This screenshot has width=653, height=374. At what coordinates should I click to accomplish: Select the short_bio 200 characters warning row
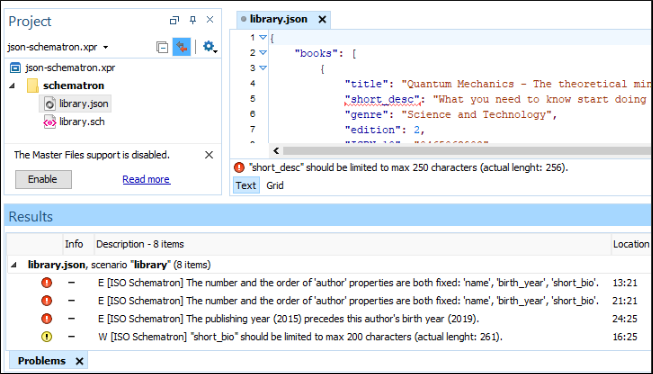(x=300, y=337)
